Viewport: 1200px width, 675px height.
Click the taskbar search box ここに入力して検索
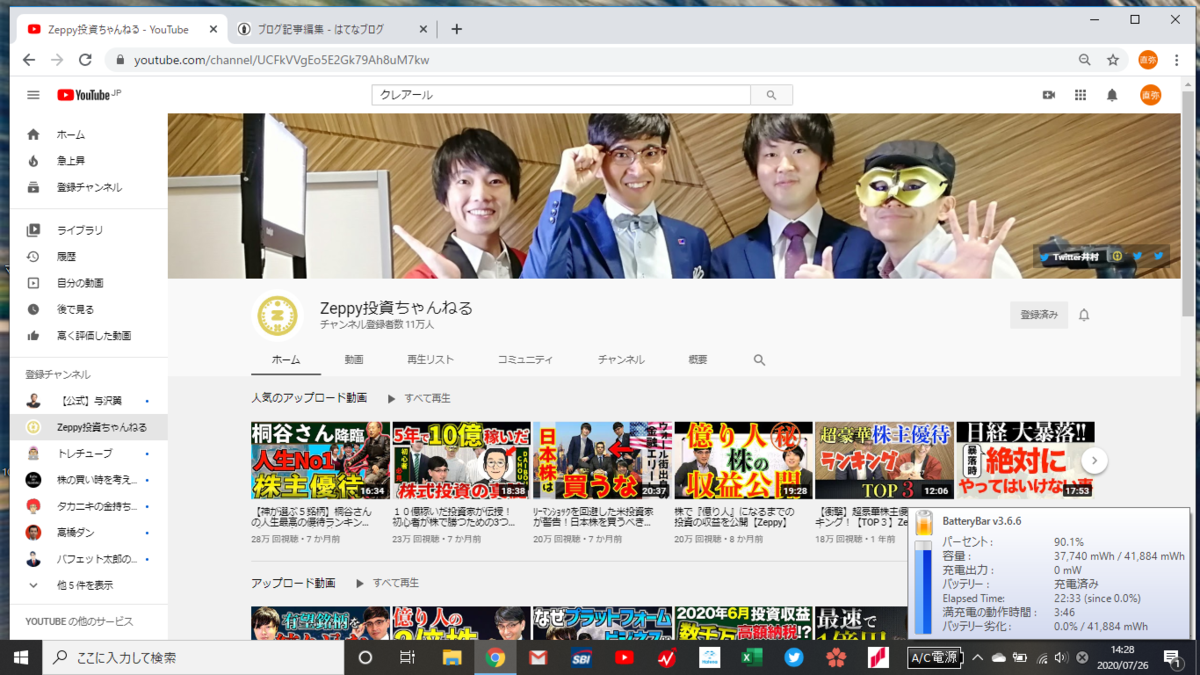[193, 657]
